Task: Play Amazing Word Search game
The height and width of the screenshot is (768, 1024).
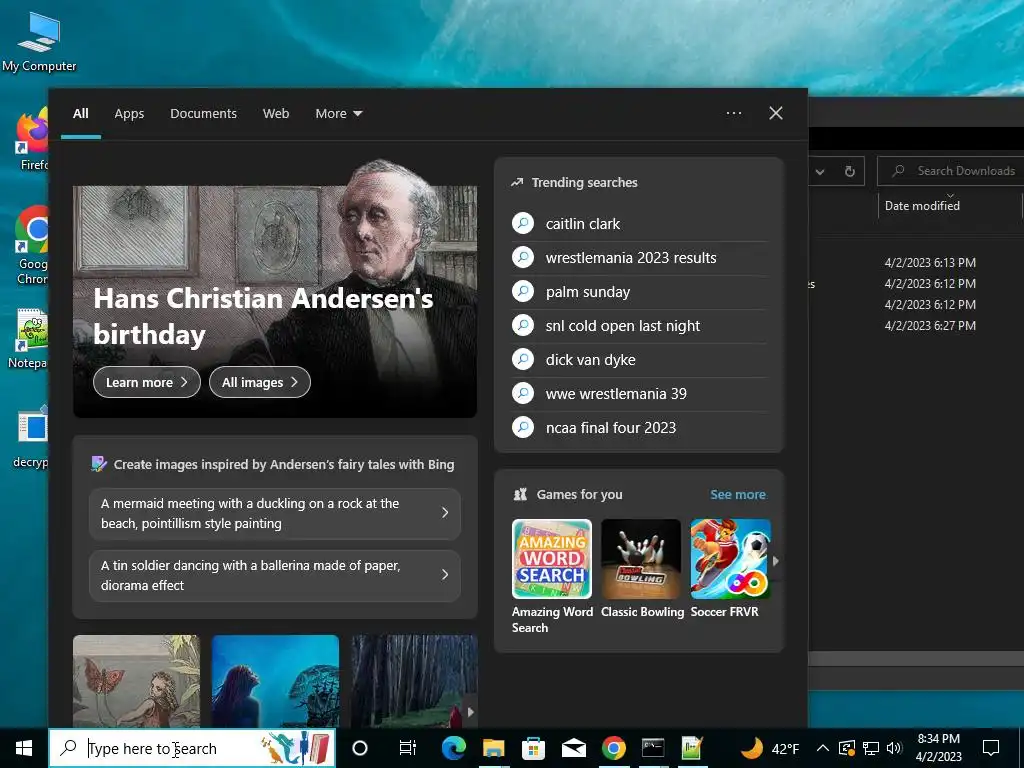Action: (552, 576)
